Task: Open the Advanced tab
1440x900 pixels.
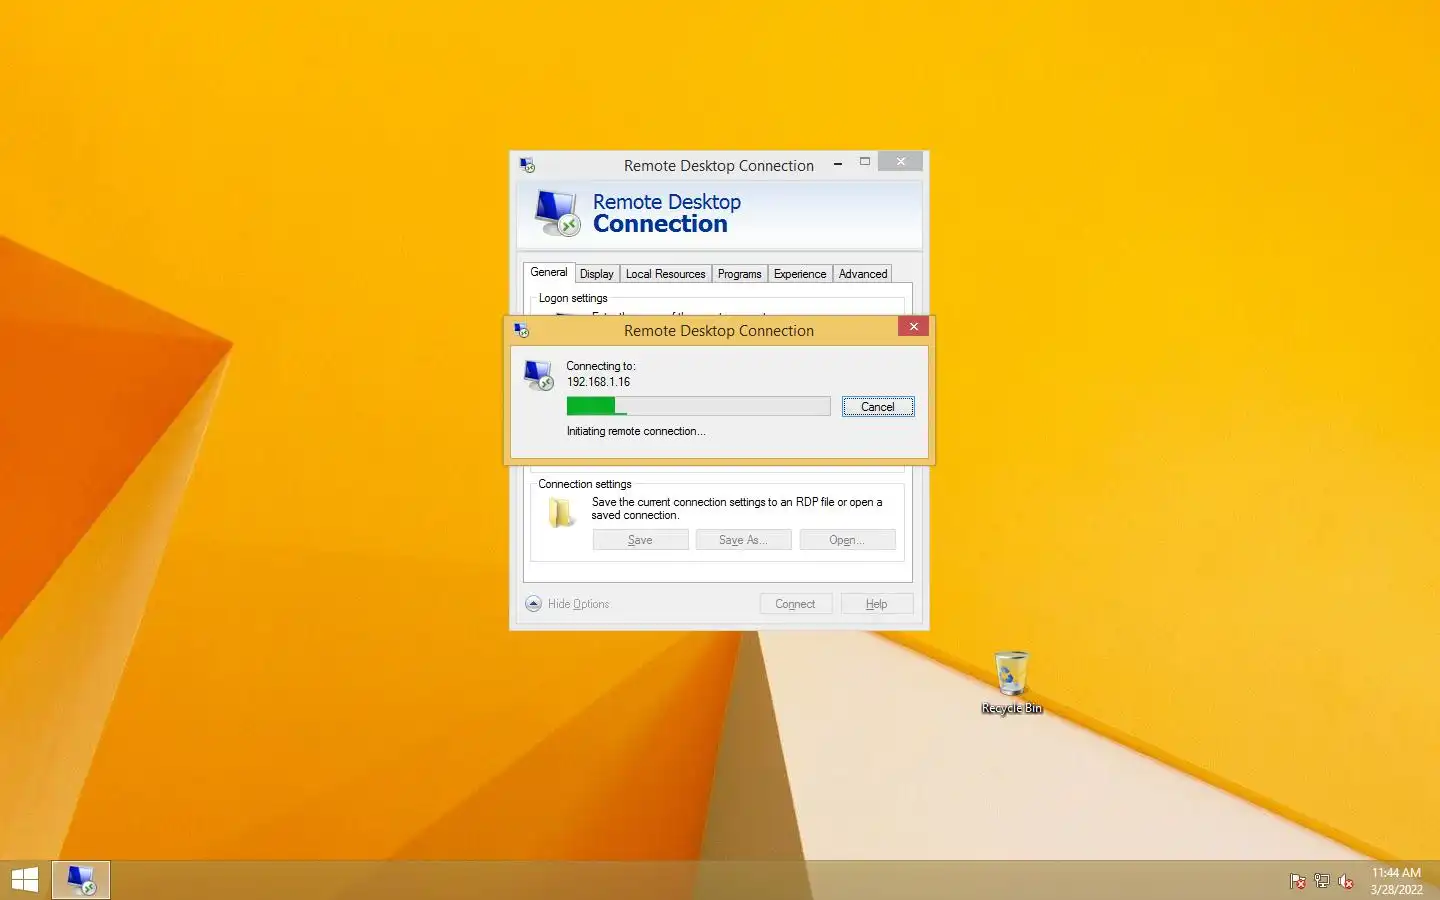Action: pyautogui.click(x=863, y=274)
